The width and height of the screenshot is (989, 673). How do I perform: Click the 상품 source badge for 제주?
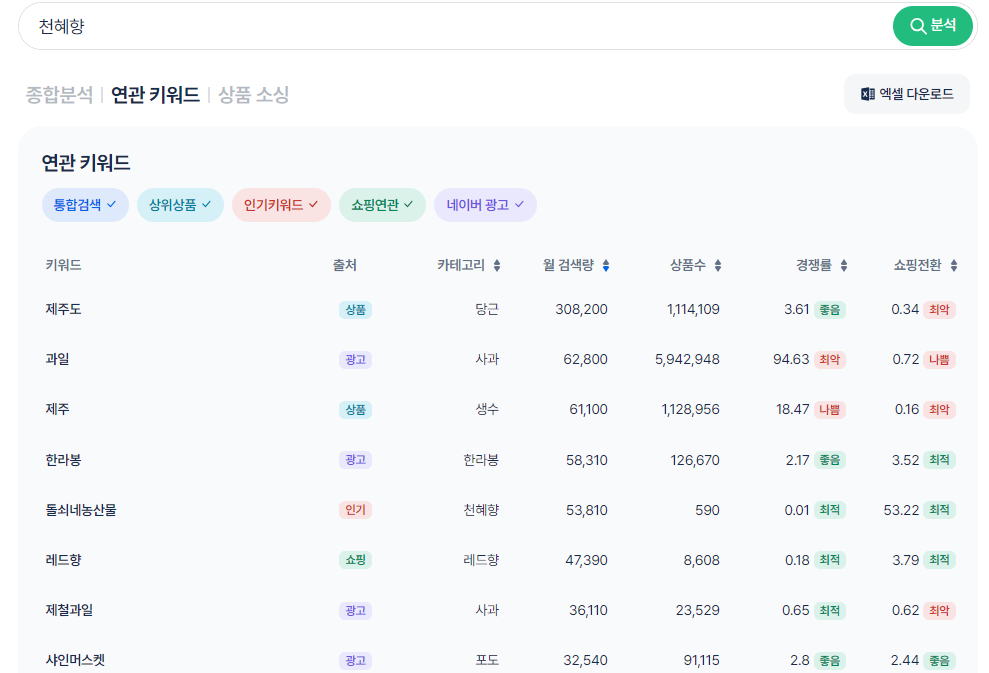click(355, 410)
